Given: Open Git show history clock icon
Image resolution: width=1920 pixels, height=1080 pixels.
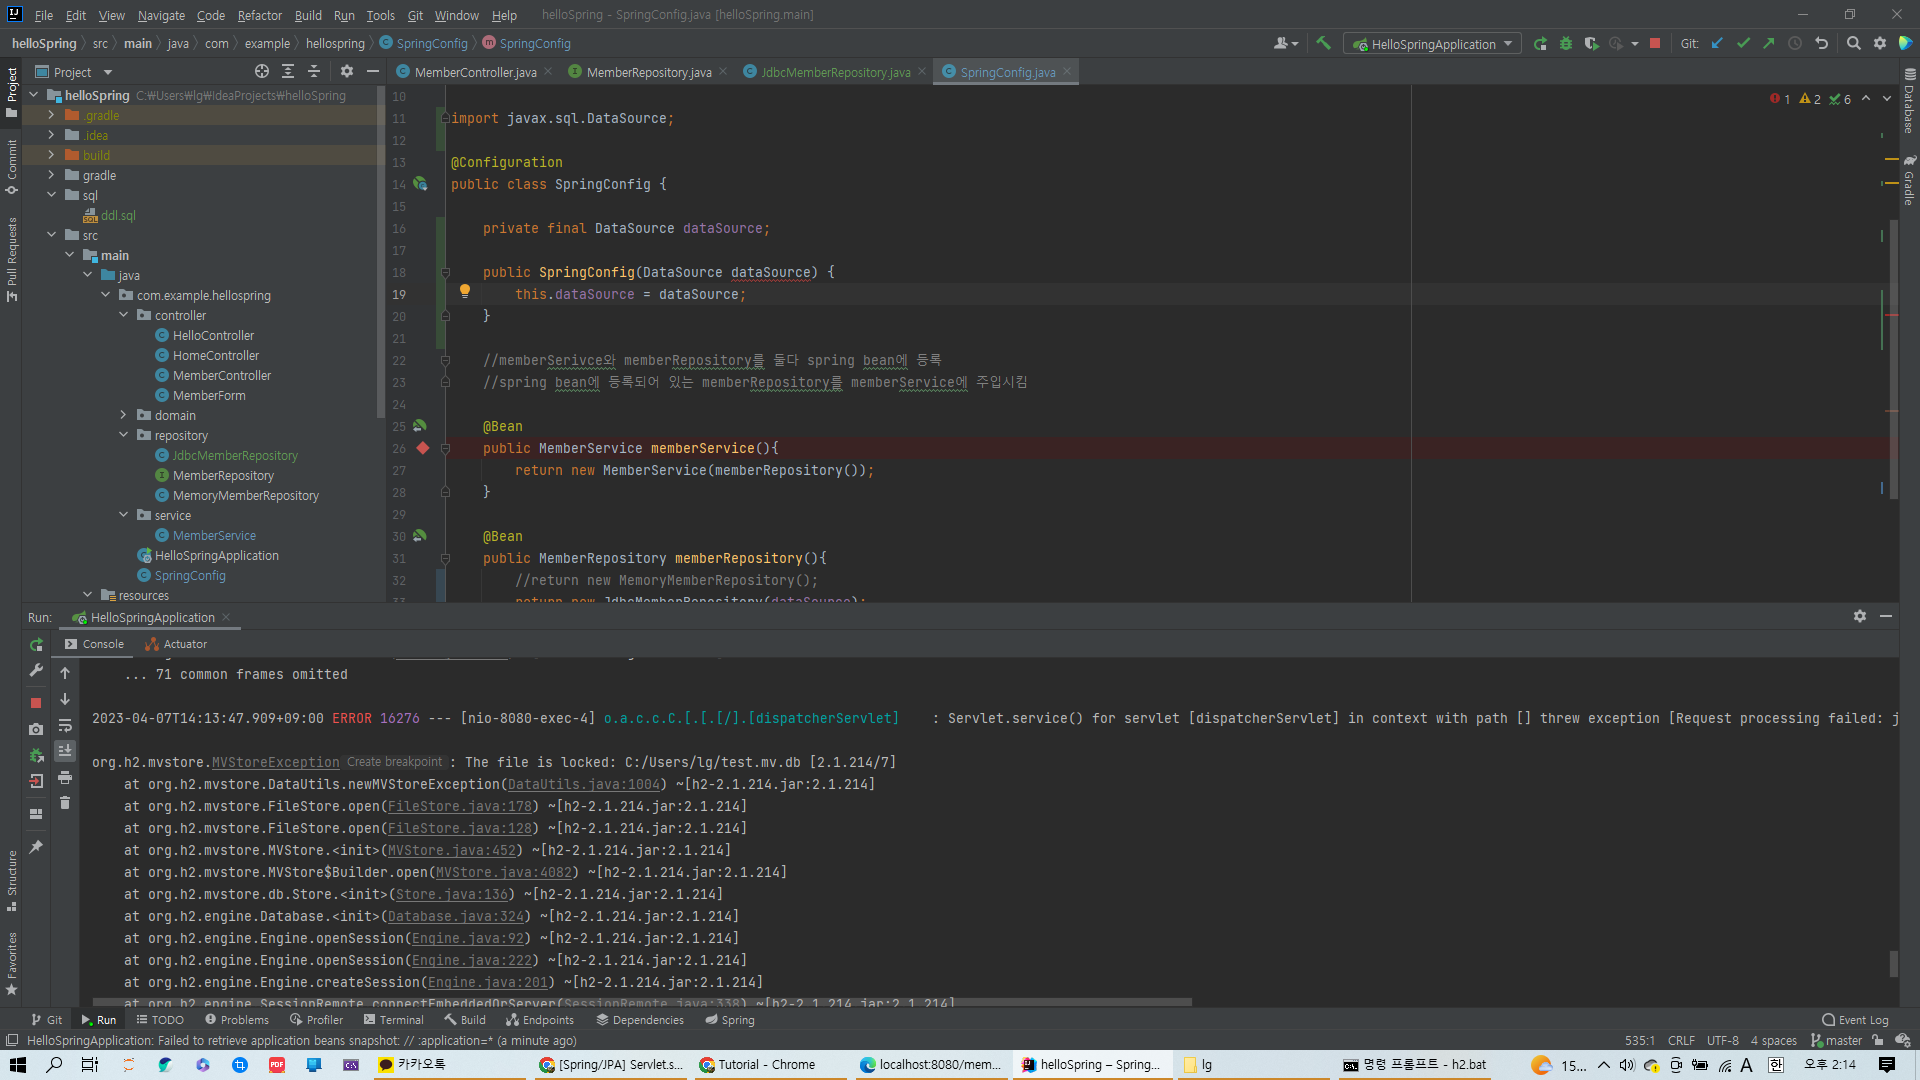Looking at the screenshot, I should (x=1795, y=43).
